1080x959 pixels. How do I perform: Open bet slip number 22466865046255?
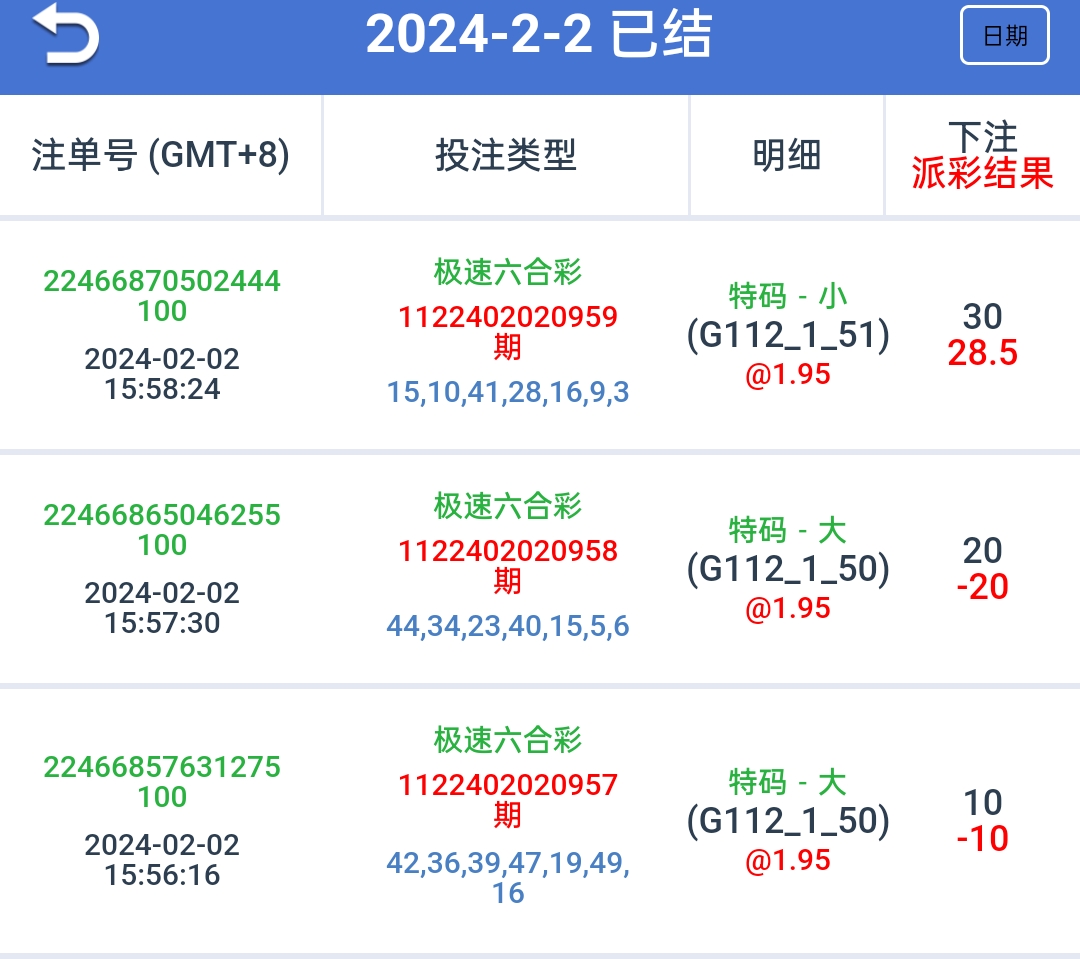pyautogui.click(x=162, y=515)
